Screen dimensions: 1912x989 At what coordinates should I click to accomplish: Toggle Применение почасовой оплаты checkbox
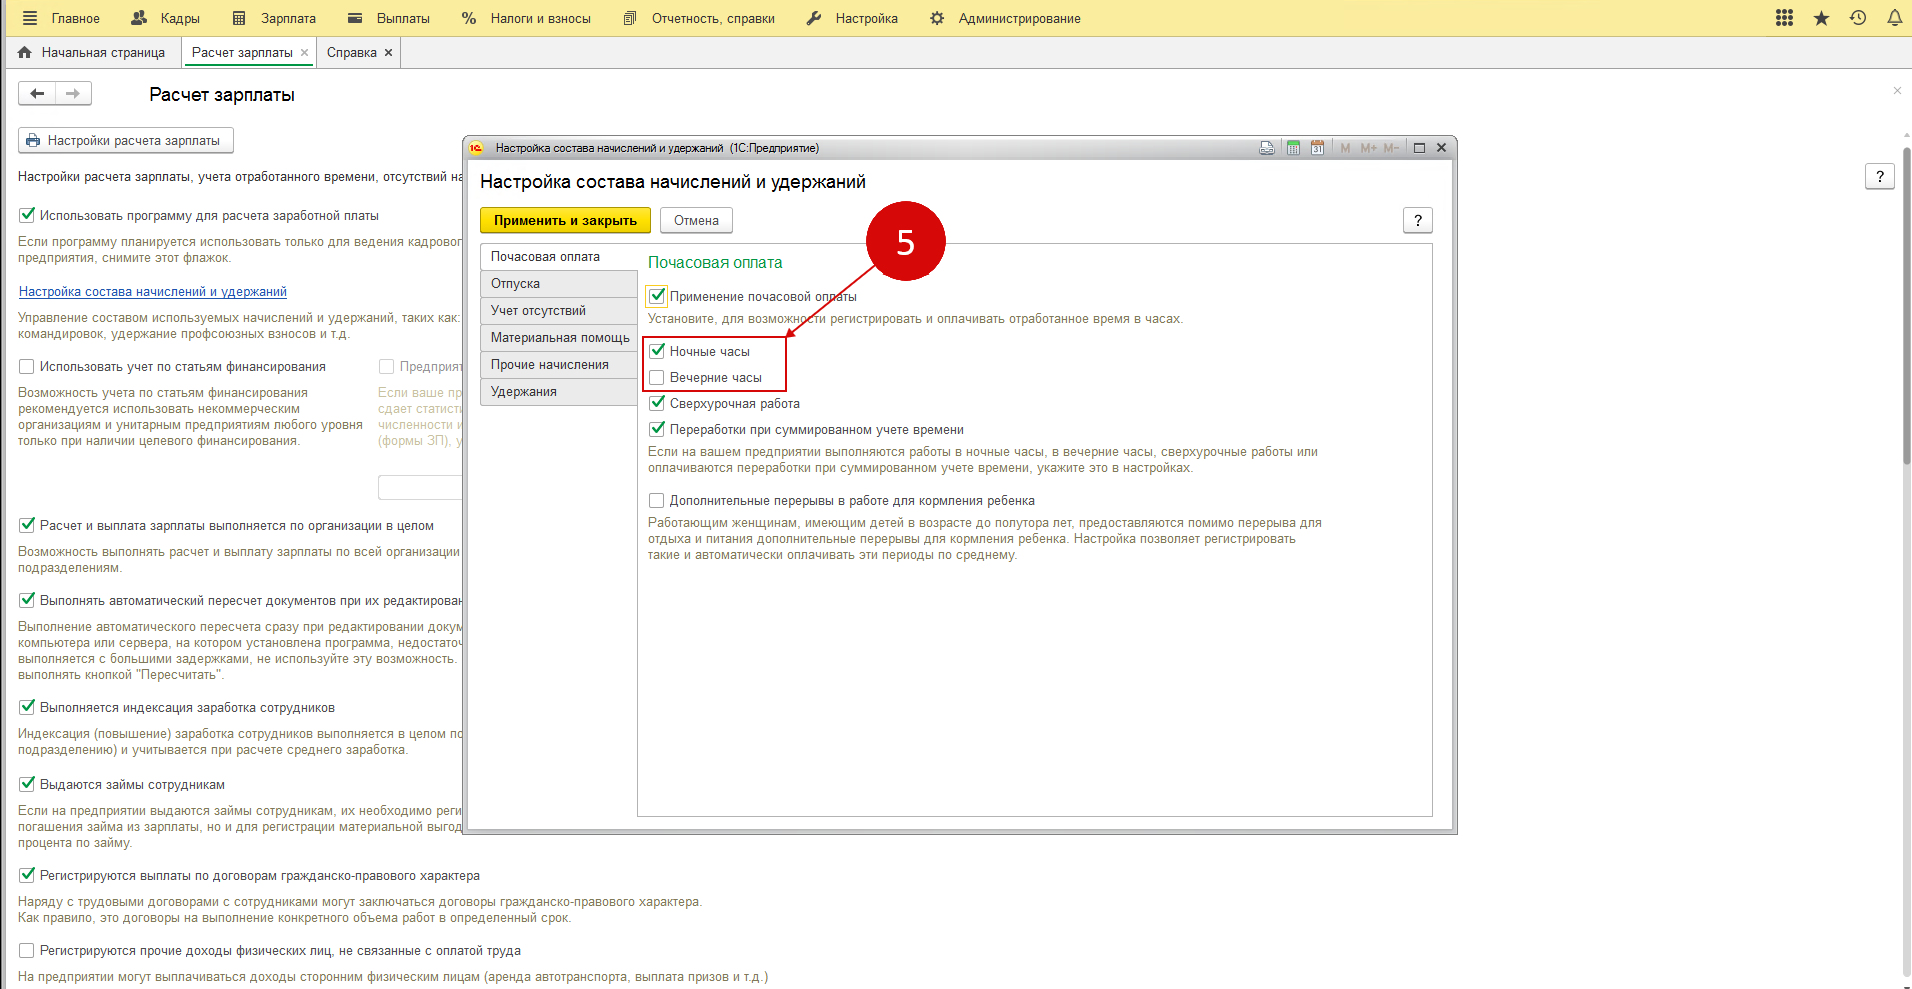tap(657, 296)
